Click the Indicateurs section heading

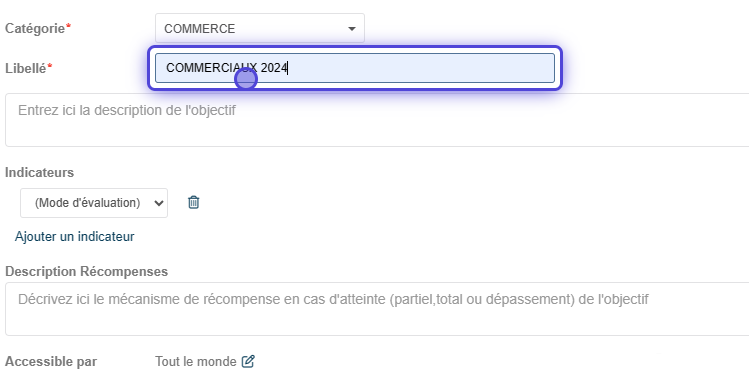[x=39, y=172]
